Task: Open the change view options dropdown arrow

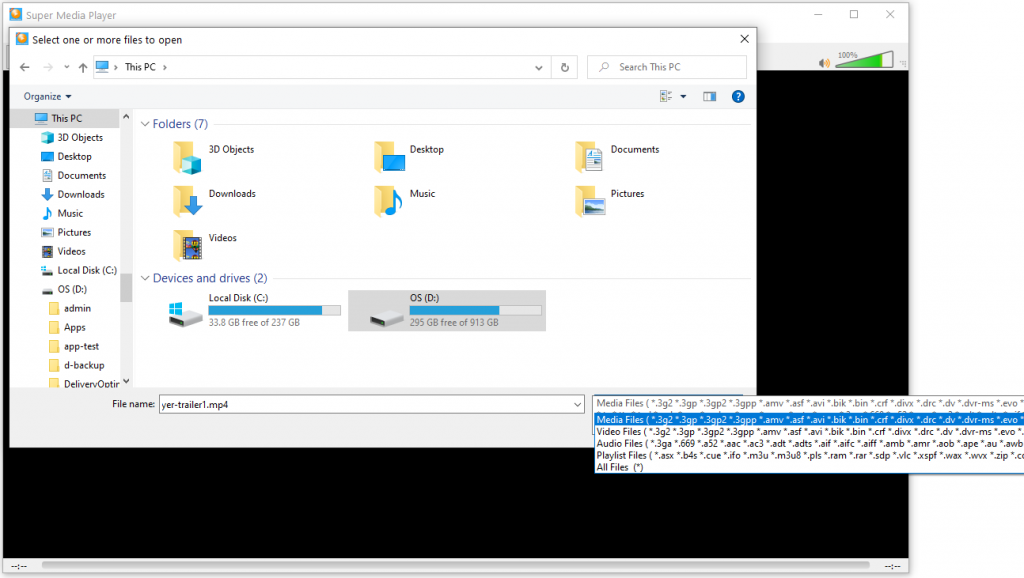Action: click(x=683, y=96)
